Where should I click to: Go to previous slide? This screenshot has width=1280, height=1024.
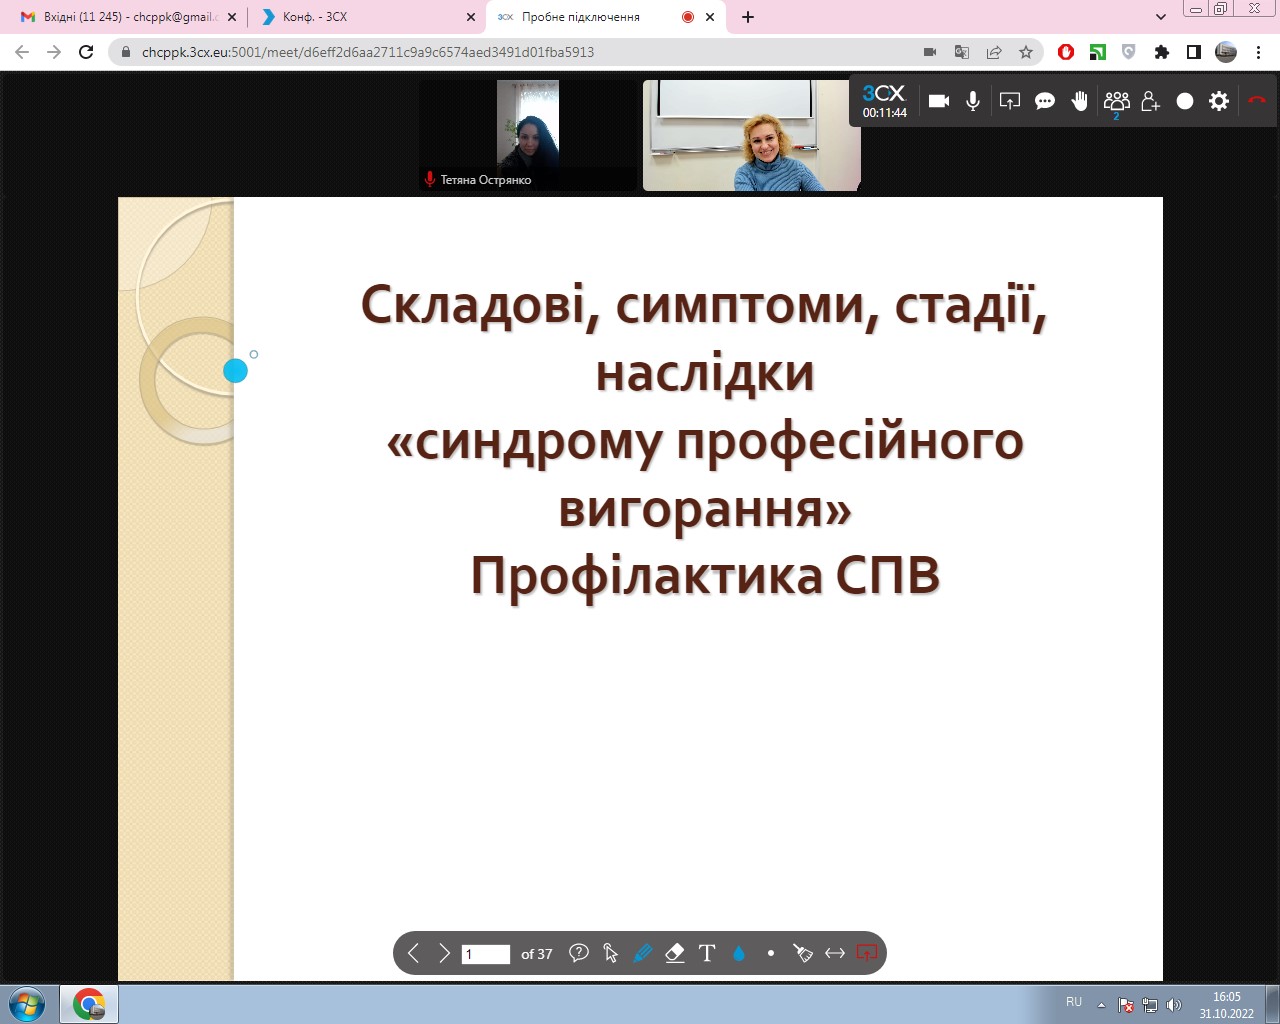[413, 954]
